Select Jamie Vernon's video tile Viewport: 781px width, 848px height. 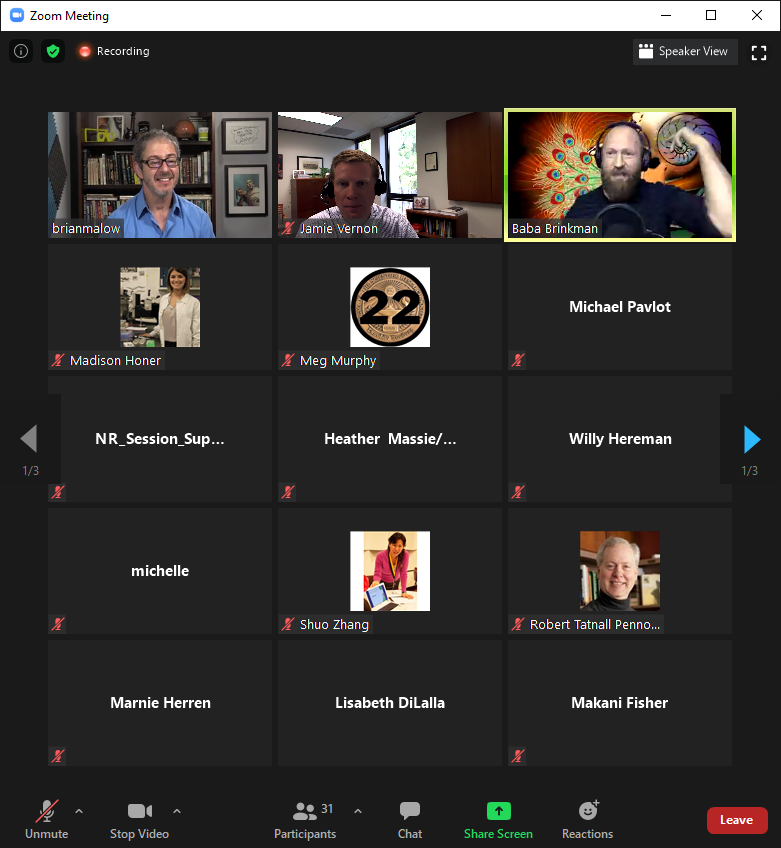coord(390,175)
